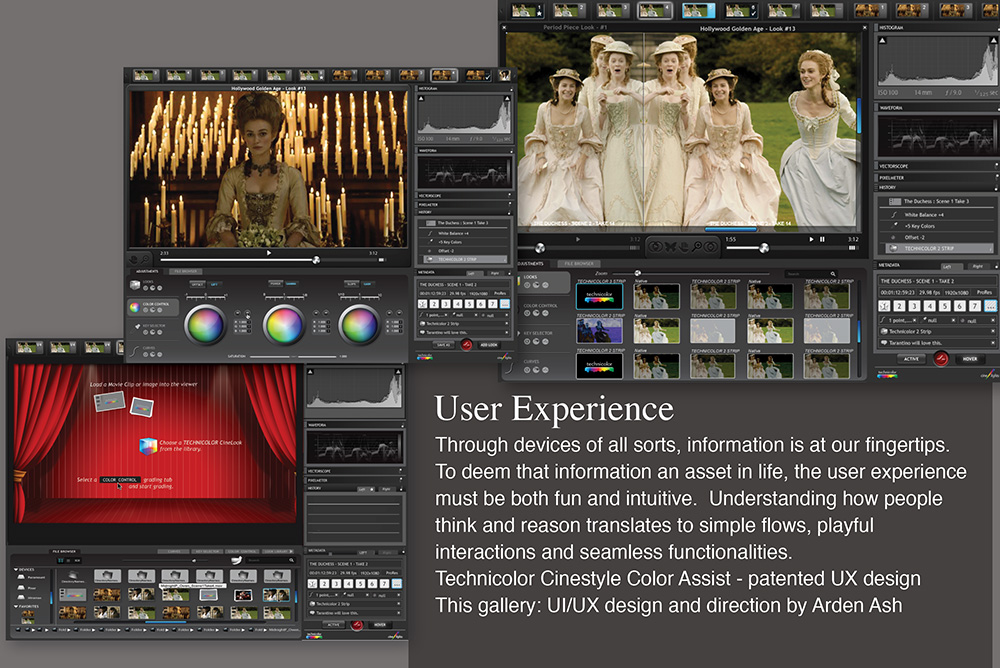
Task: Play the candle scene in middle viewer
Action: point(269,253)
